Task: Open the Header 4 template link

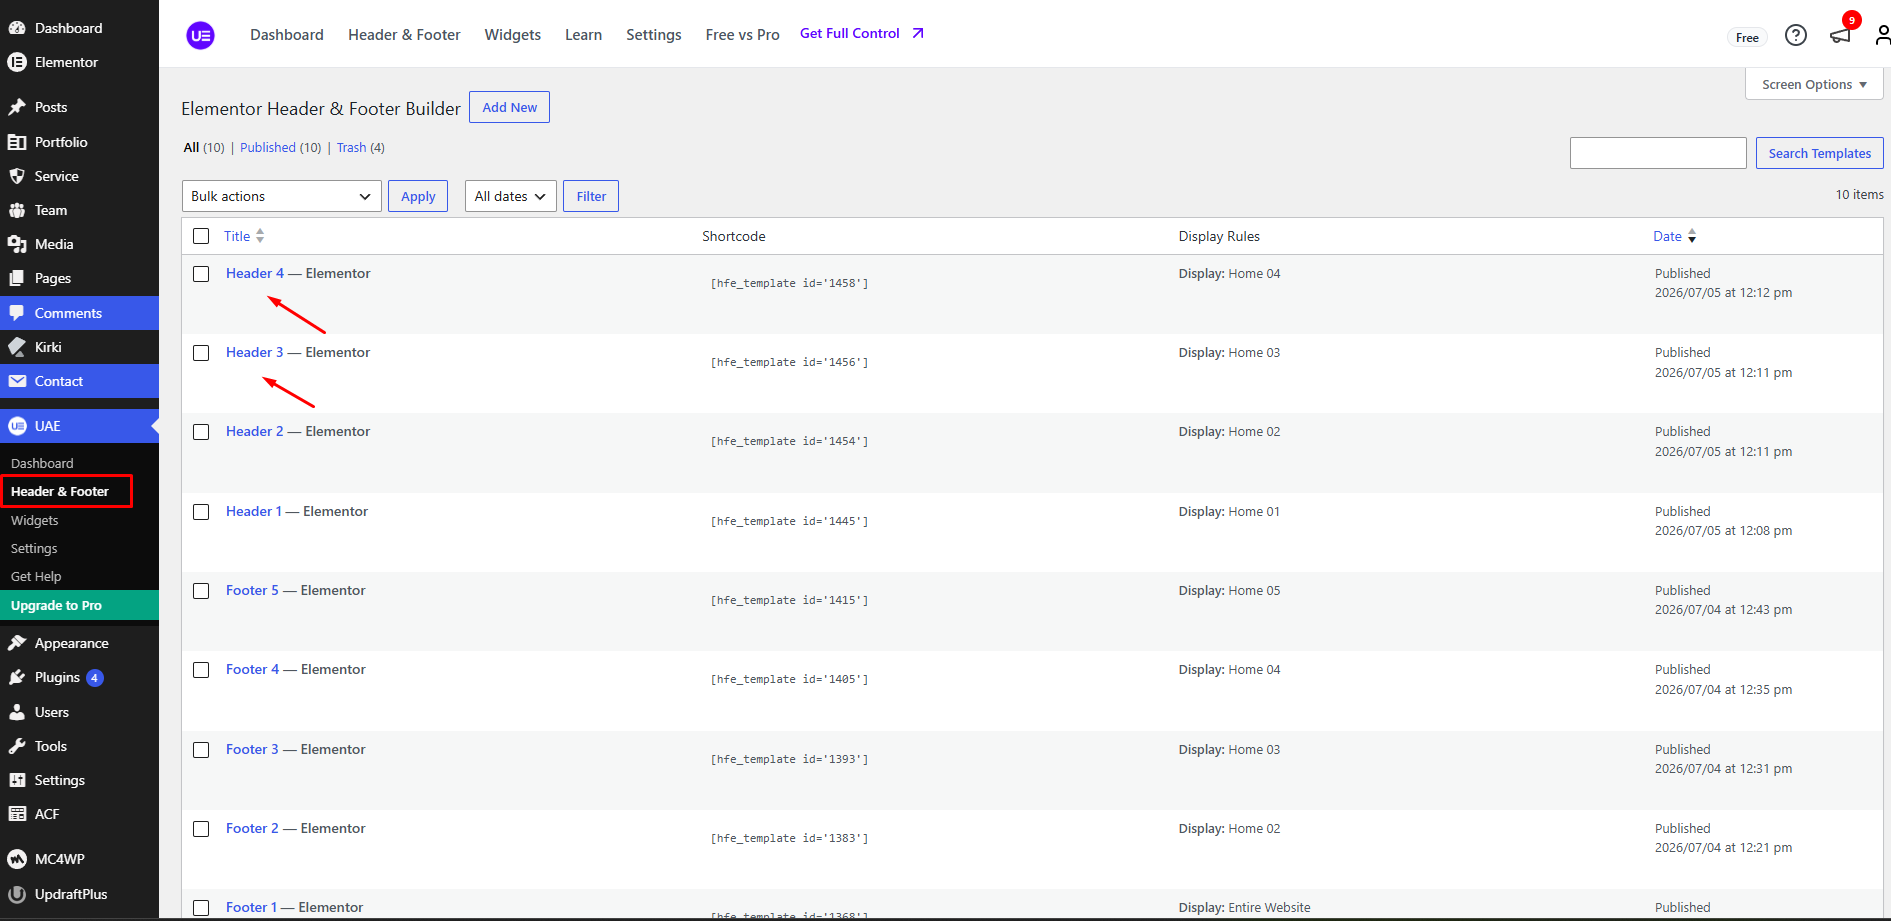Action: (x=255, y=273)
